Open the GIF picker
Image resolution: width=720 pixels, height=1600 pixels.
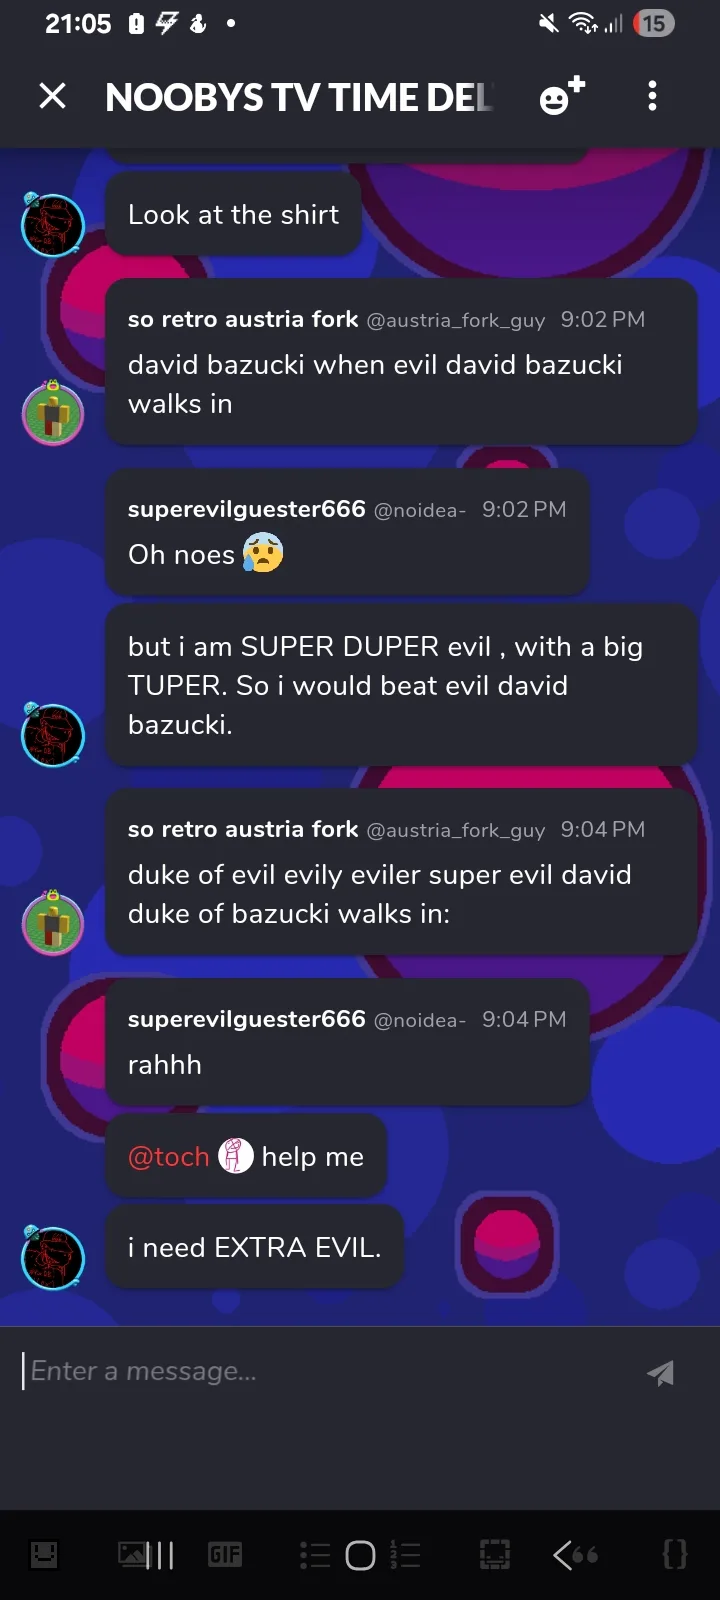pyautogui.click(x=225, y=1554)
